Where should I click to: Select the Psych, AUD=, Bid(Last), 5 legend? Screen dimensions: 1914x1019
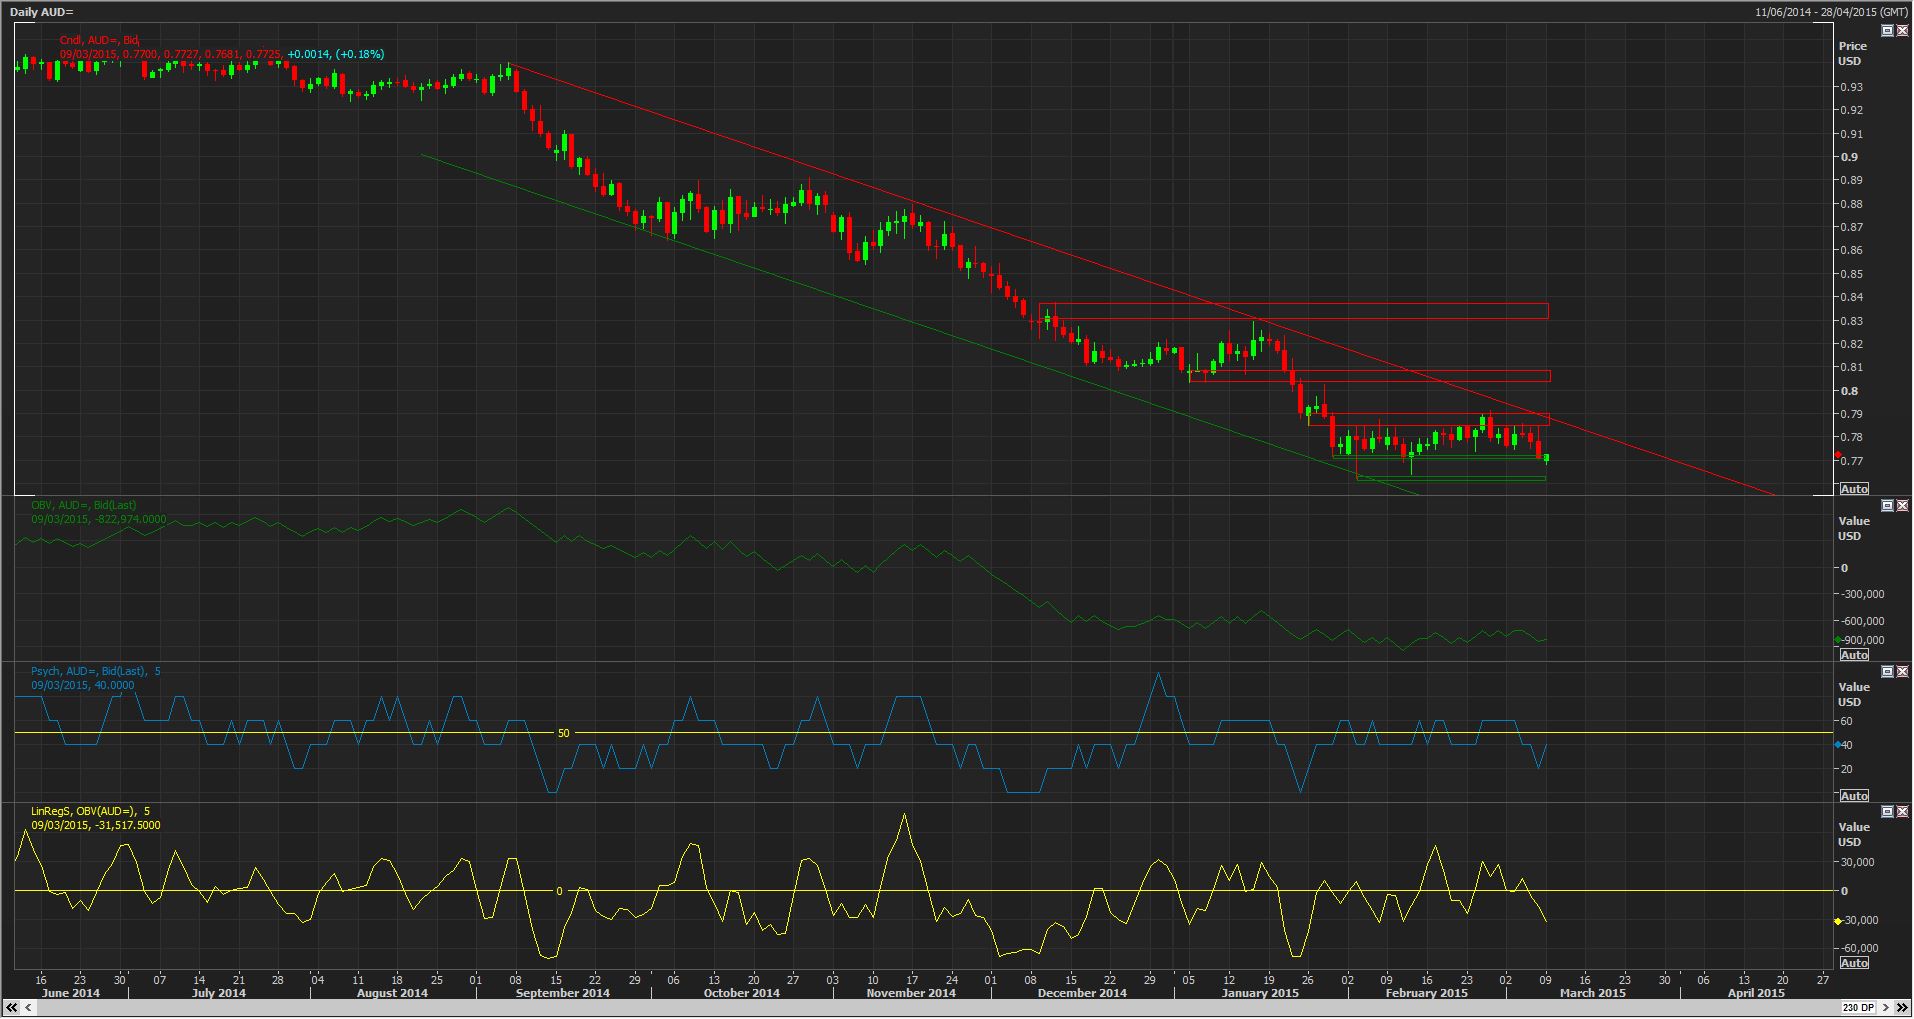click(x=95, y=671)
